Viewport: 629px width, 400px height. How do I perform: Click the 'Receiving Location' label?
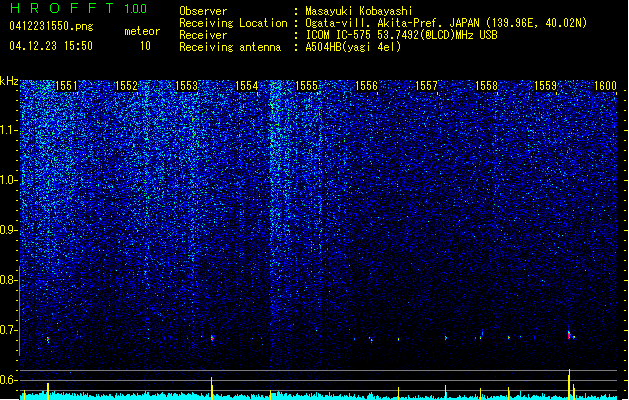233,23
